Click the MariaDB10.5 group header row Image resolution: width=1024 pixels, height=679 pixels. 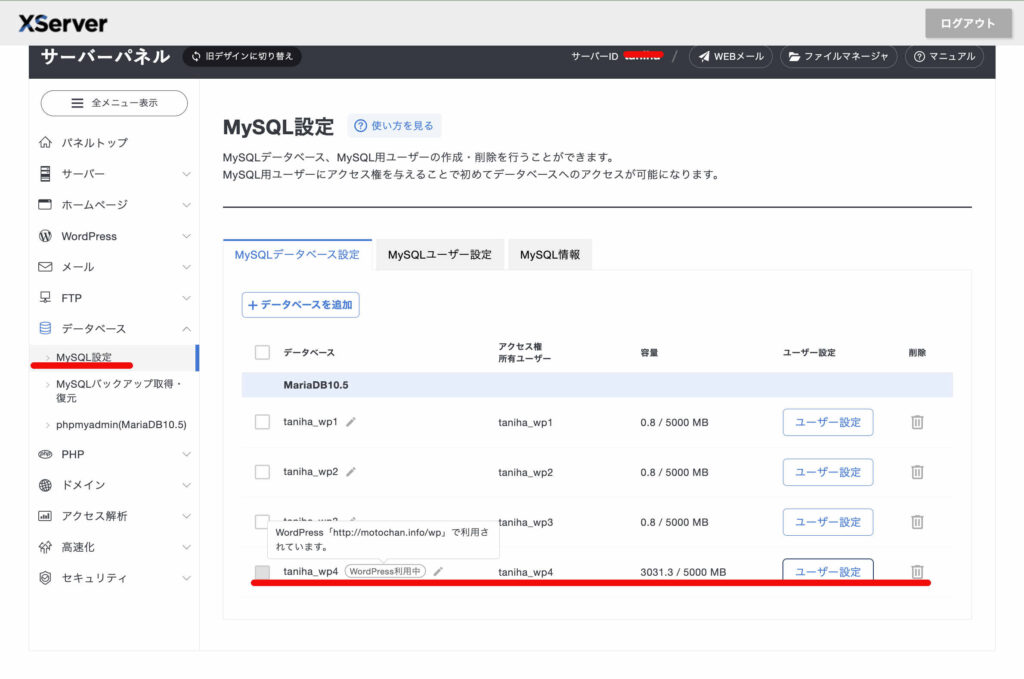point(597,385)
